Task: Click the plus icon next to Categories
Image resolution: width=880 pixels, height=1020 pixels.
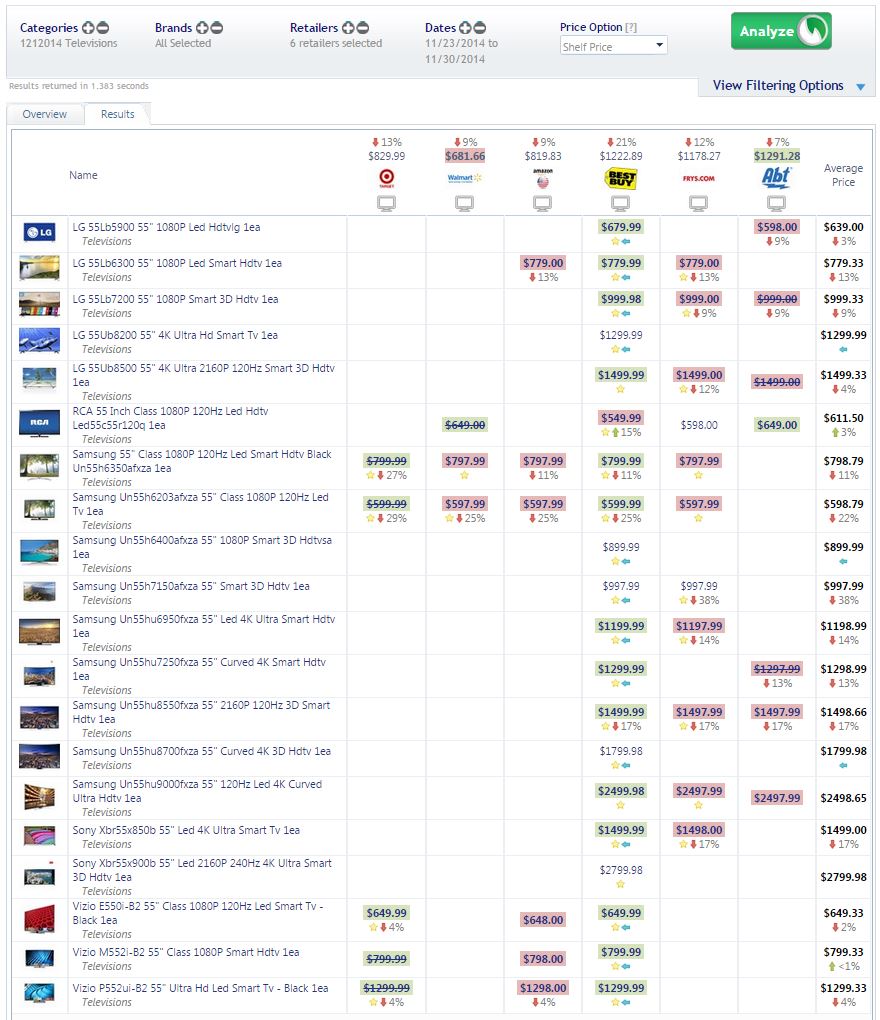Action: pyautogui.click(x=88, y=28)
